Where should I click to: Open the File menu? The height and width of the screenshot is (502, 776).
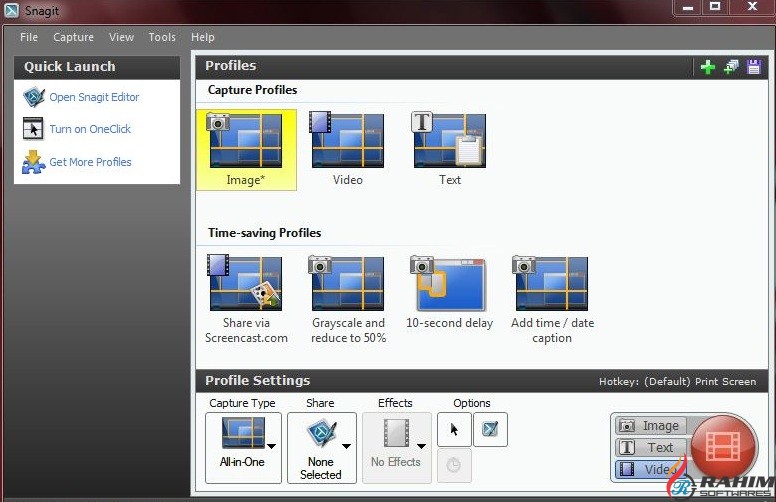click(x=29, y=37)
